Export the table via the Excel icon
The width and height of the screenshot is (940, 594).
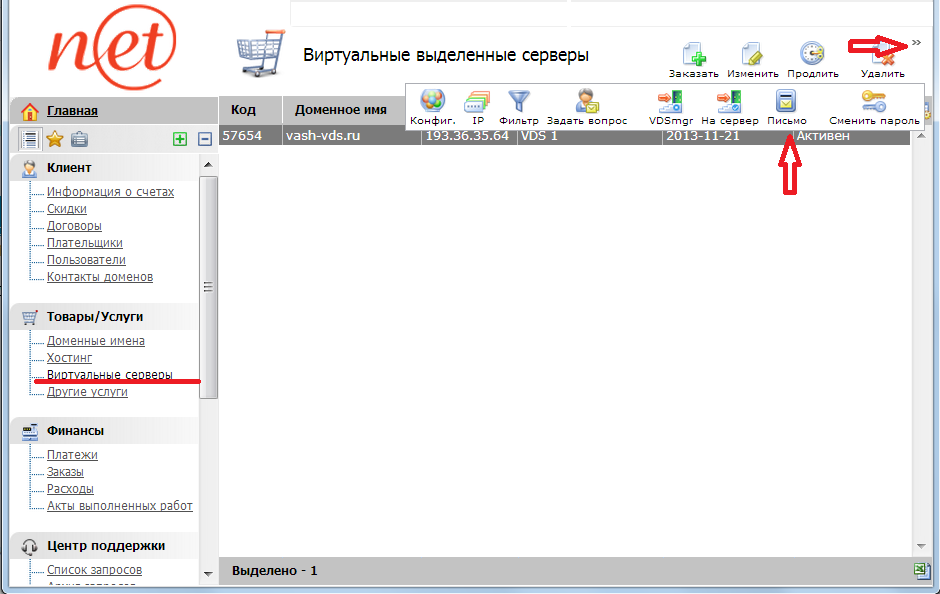pos(920,570)
